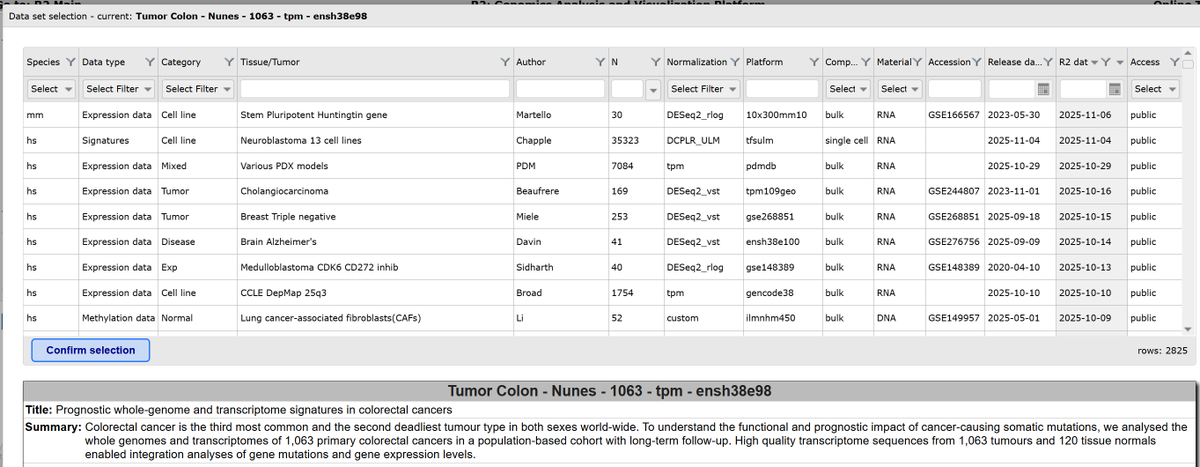
Task: Open the Platform column filter icon
Action: [815, 62]
